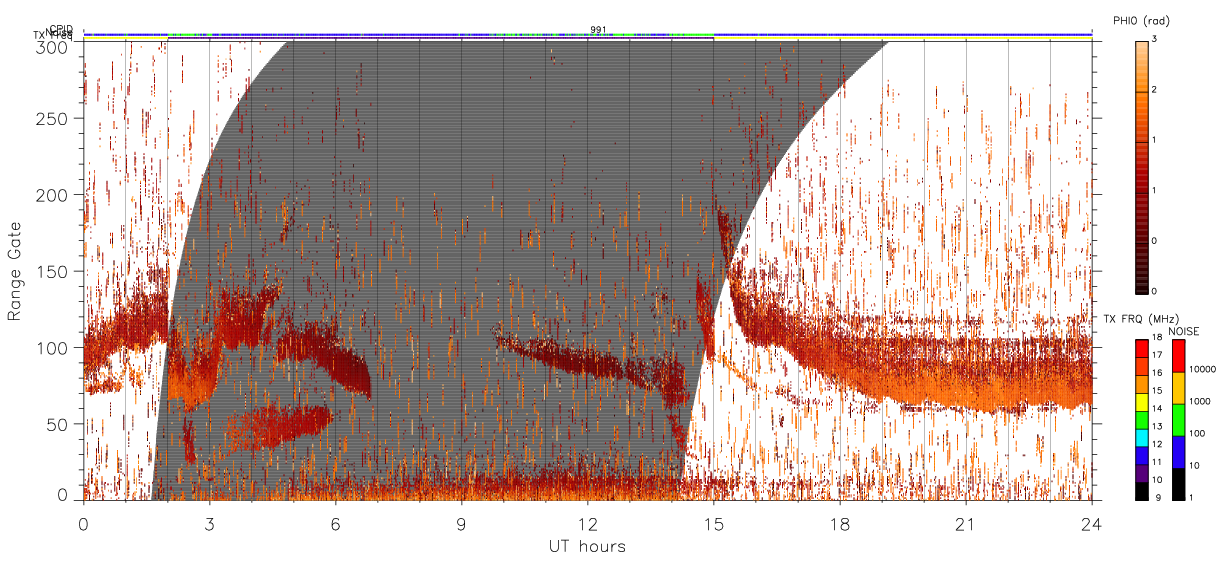The image size is (1228, 567).
Task: Click the "10000" label on the NOISE scale
Action: pyautogui.click(x=1201, y=369)
